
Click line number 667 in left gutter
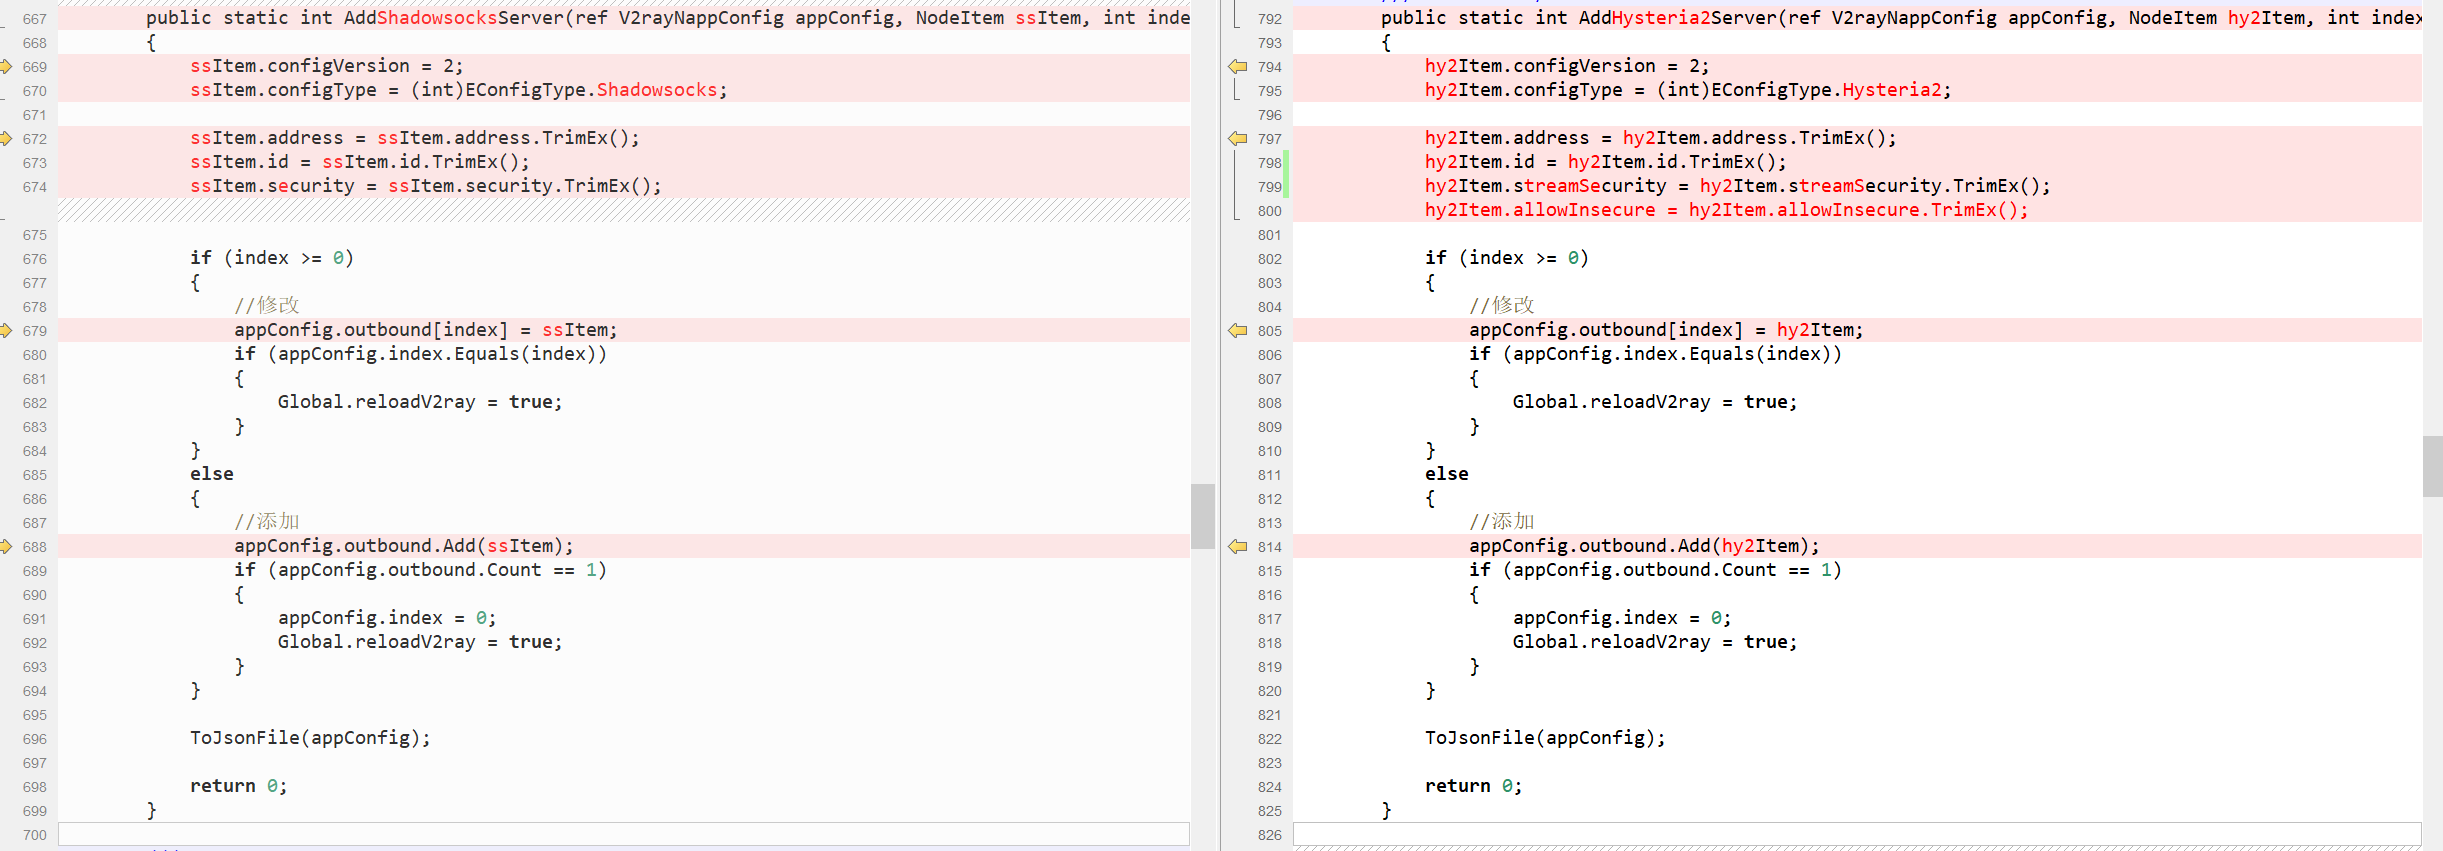[35, 19]
